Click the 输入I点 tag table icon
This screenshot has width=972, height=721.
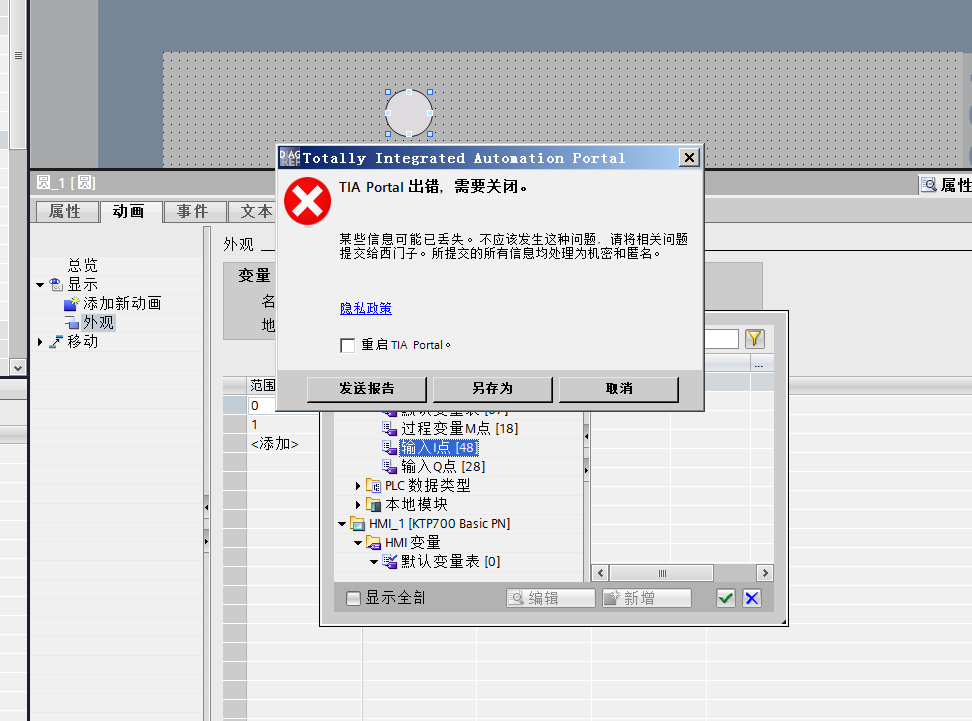tap(389, 448)
